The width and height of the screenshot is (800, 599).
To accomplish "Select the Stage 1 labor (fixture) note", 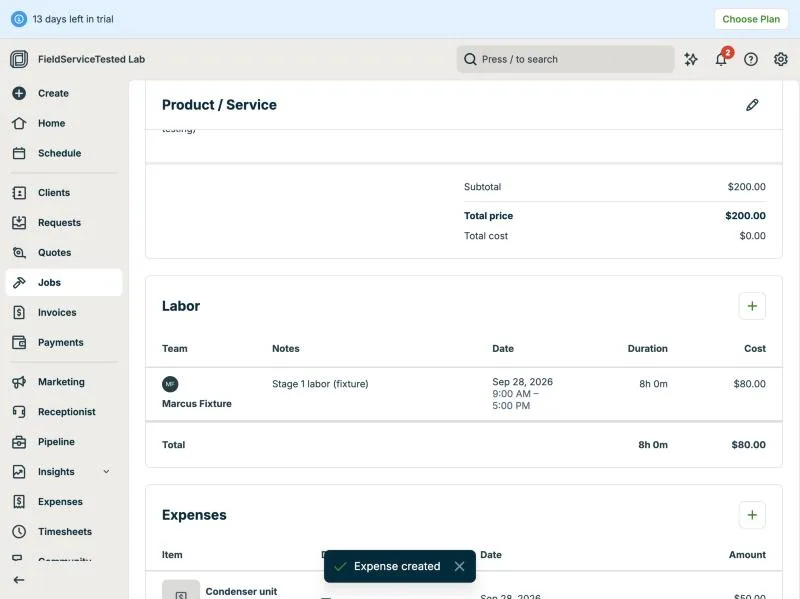I will [x=320, y=384].
